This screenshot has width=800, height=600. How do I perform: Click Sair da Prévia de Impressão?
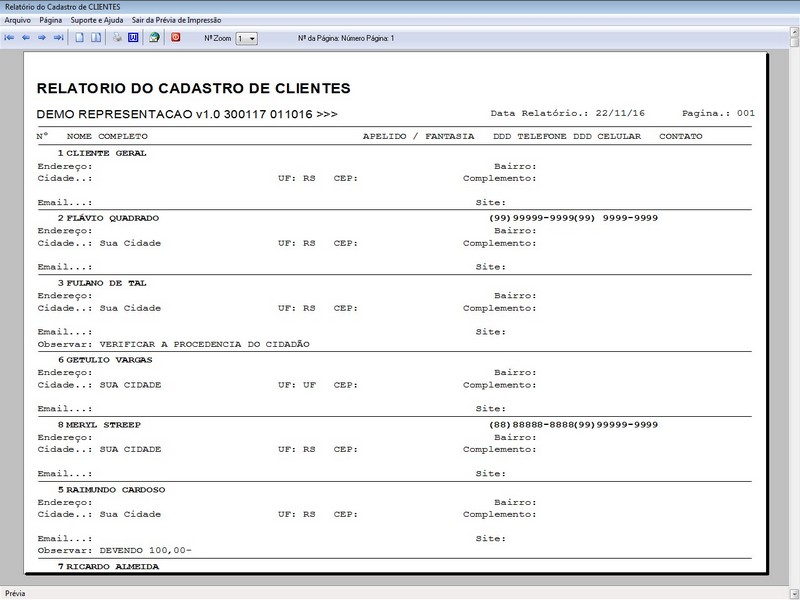pos(177,20)
